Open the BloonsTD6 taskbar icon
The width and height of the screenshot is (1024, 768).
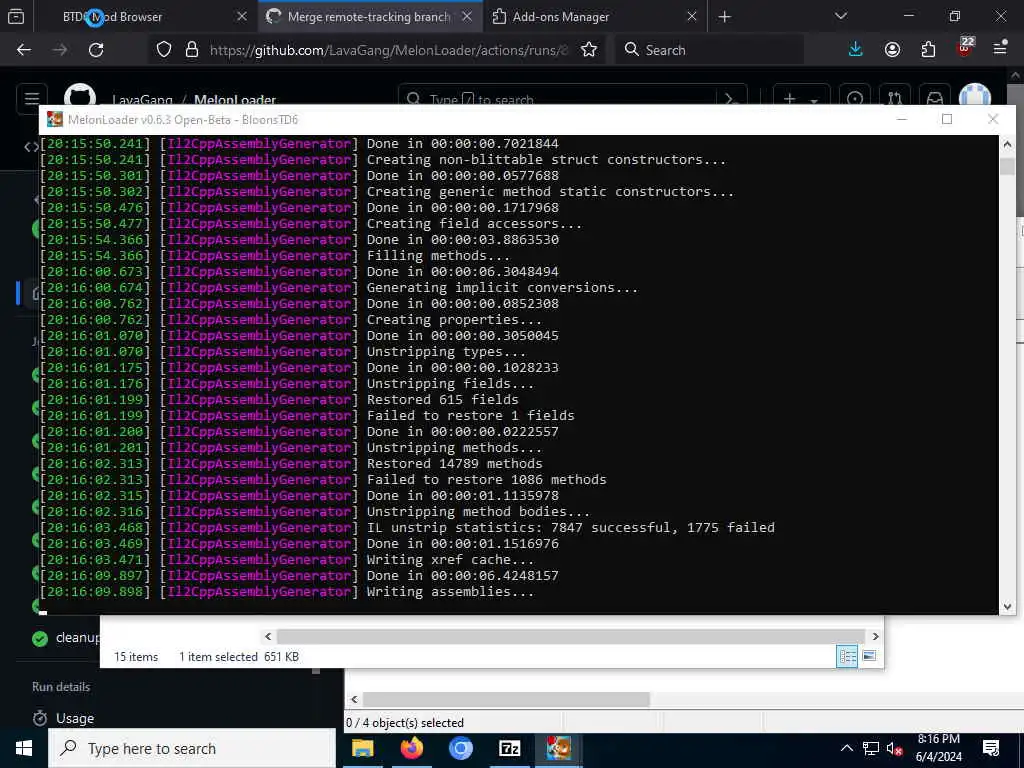tap(558, 748)
